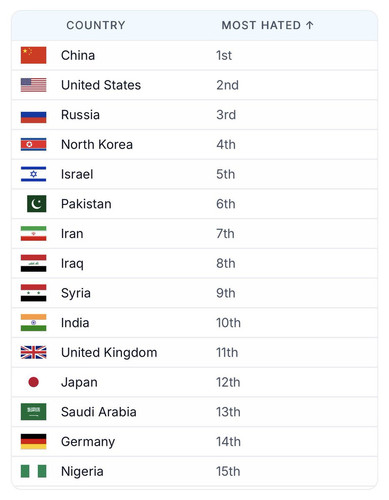Select the Syria country name
389x500 pixels.
(76, 293)
